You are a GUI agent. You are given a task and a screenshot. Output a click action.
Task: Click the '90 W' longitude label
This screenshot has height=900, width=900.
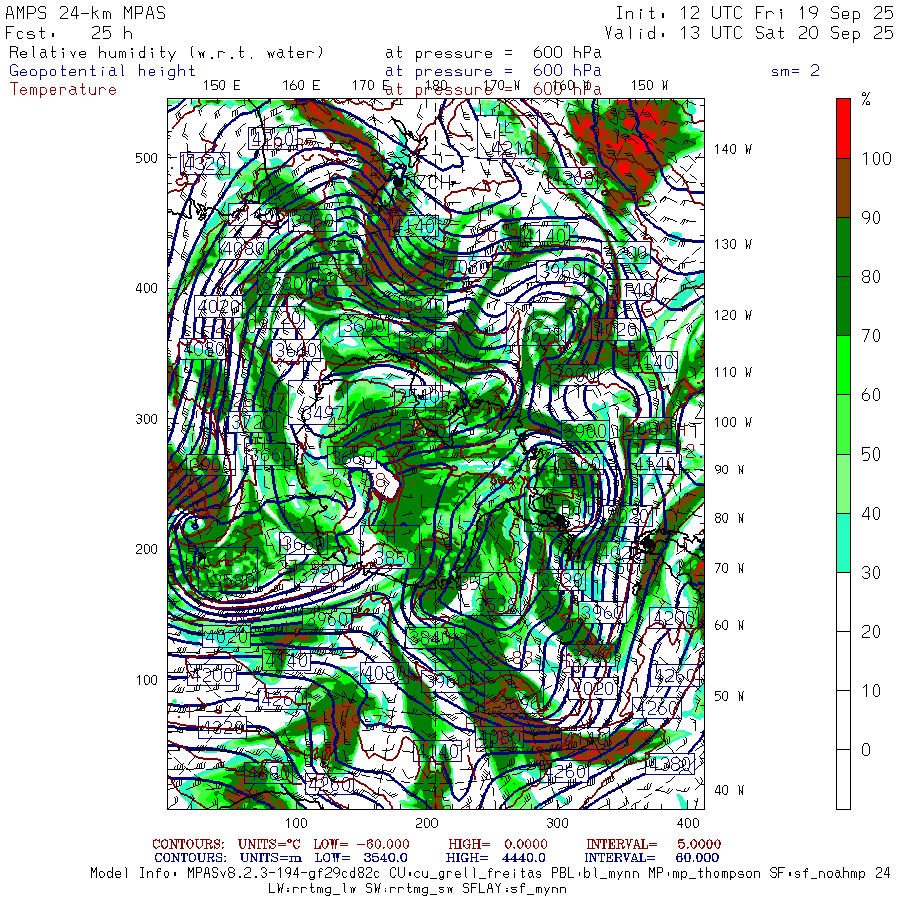click(729, 470)
